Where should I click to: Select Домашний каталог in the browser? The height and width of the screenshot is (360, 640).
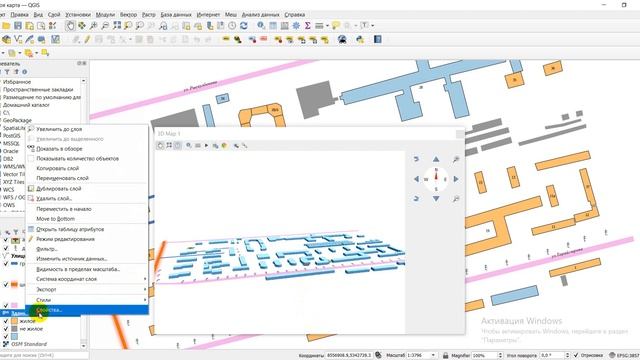(26, 105)
